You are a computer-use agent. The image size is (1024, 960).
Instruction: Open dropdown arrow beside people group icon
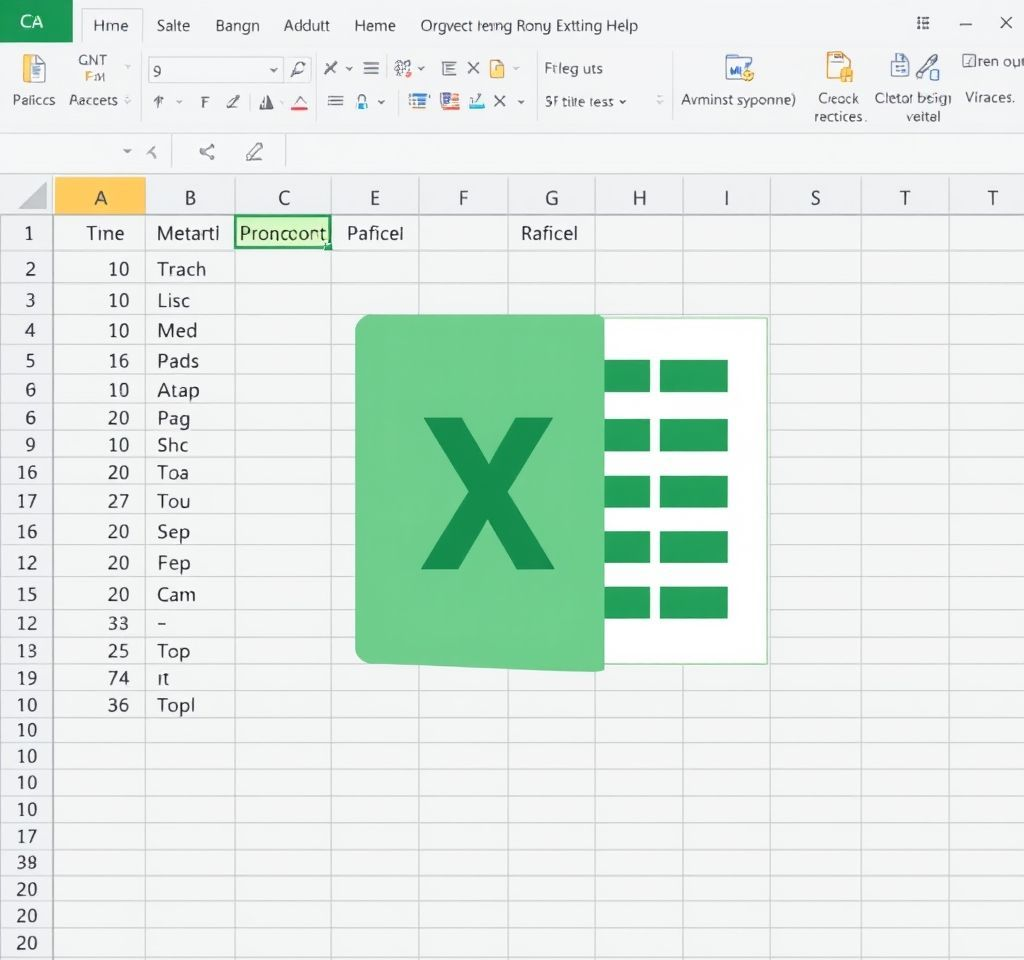pos(421,69)
